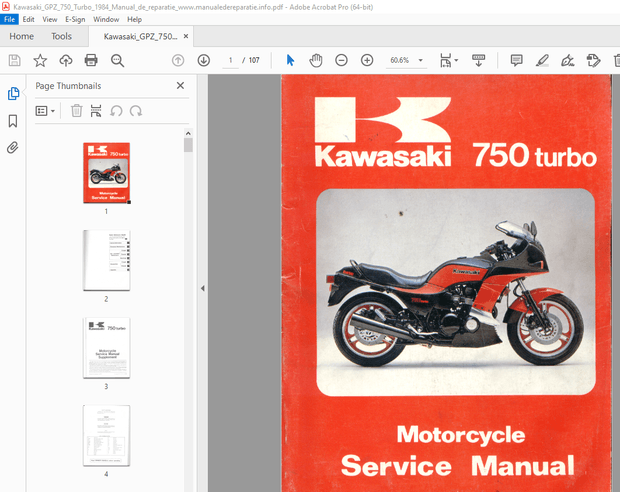Close the Kawasaki_GPZ_750 document tab
620x492 pixels.
186,36
